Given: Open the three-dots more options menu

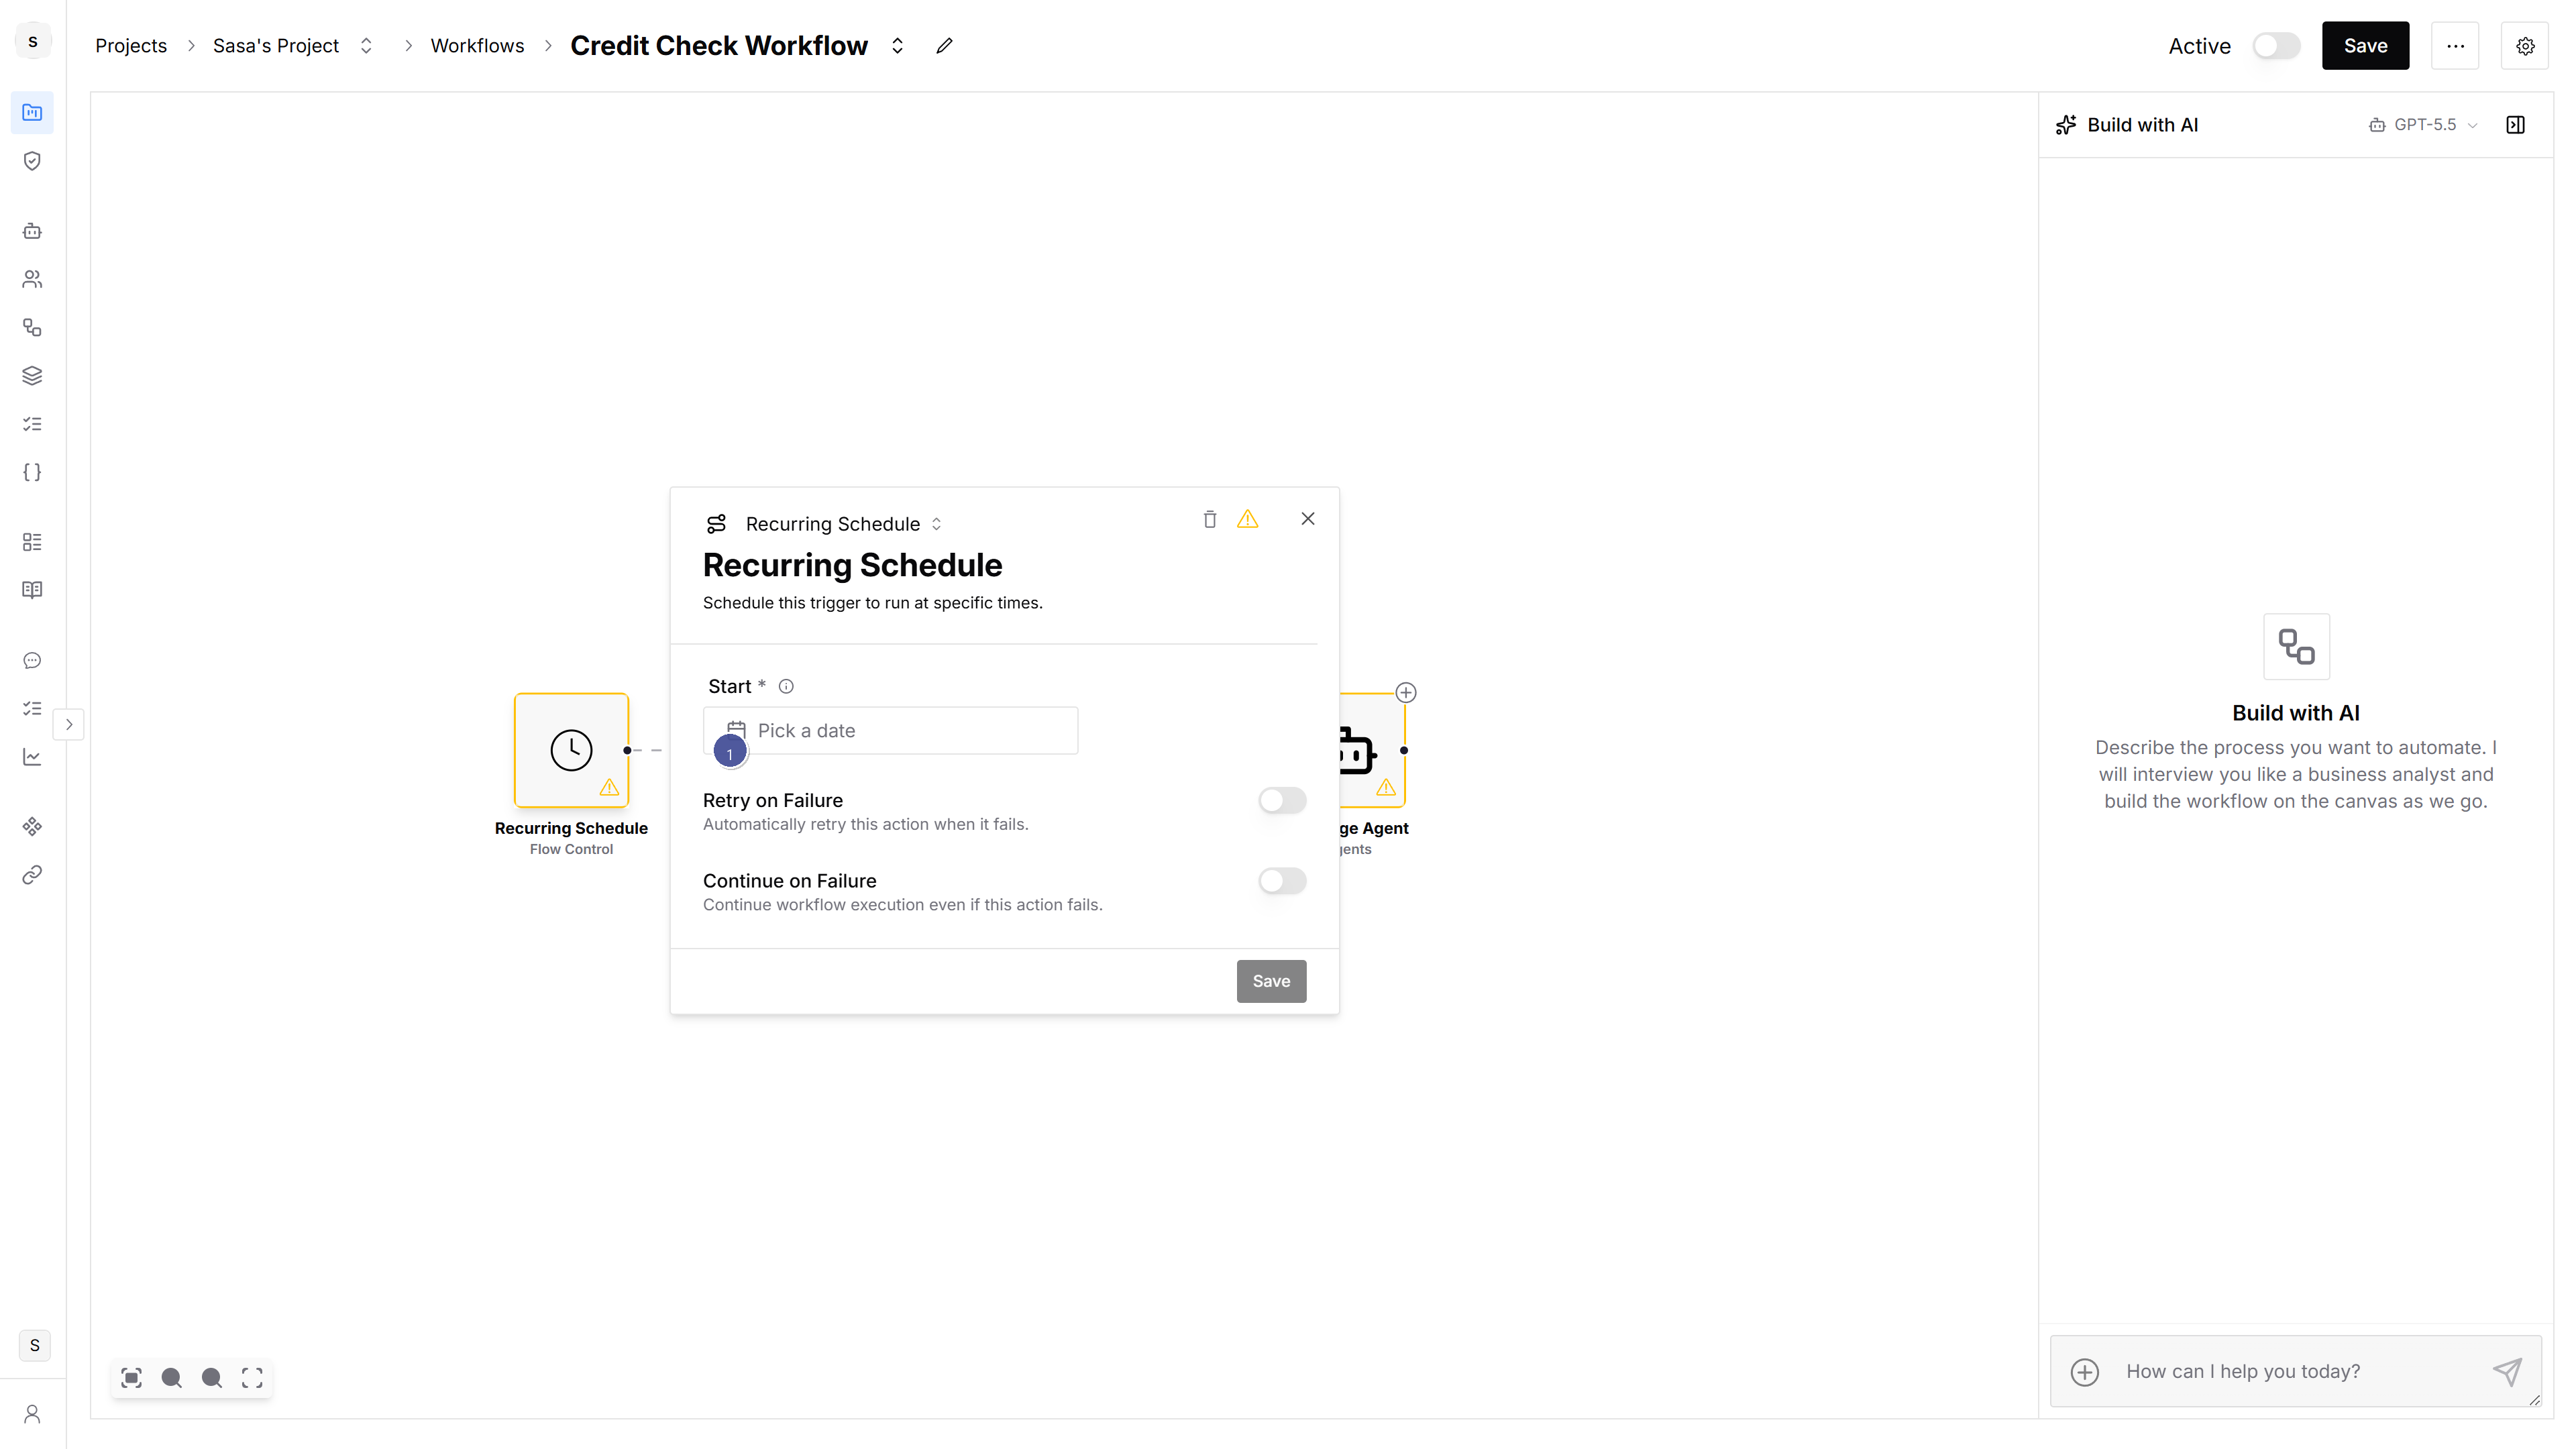Looking at the screenshot, I should (x=2455, y=46).
